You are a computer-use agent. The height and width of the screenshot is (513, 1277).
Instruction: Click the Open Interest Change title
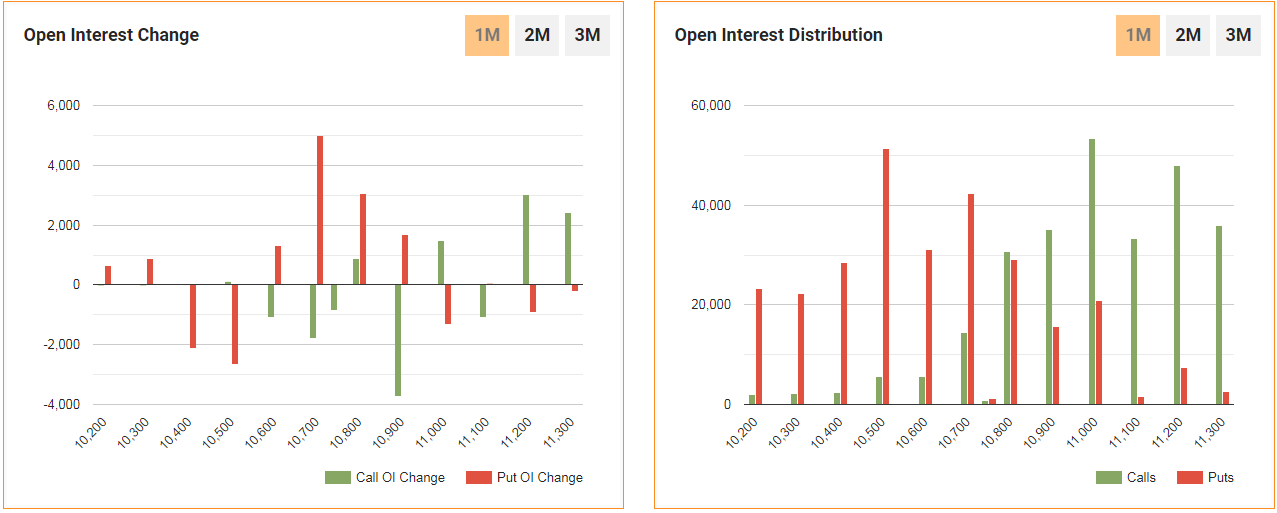click(111, 35)
